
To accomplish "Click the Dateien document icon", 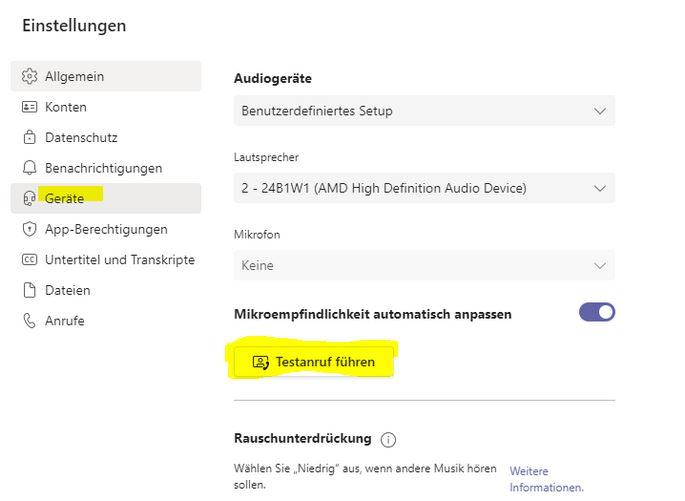I will (x=29, y=291).
